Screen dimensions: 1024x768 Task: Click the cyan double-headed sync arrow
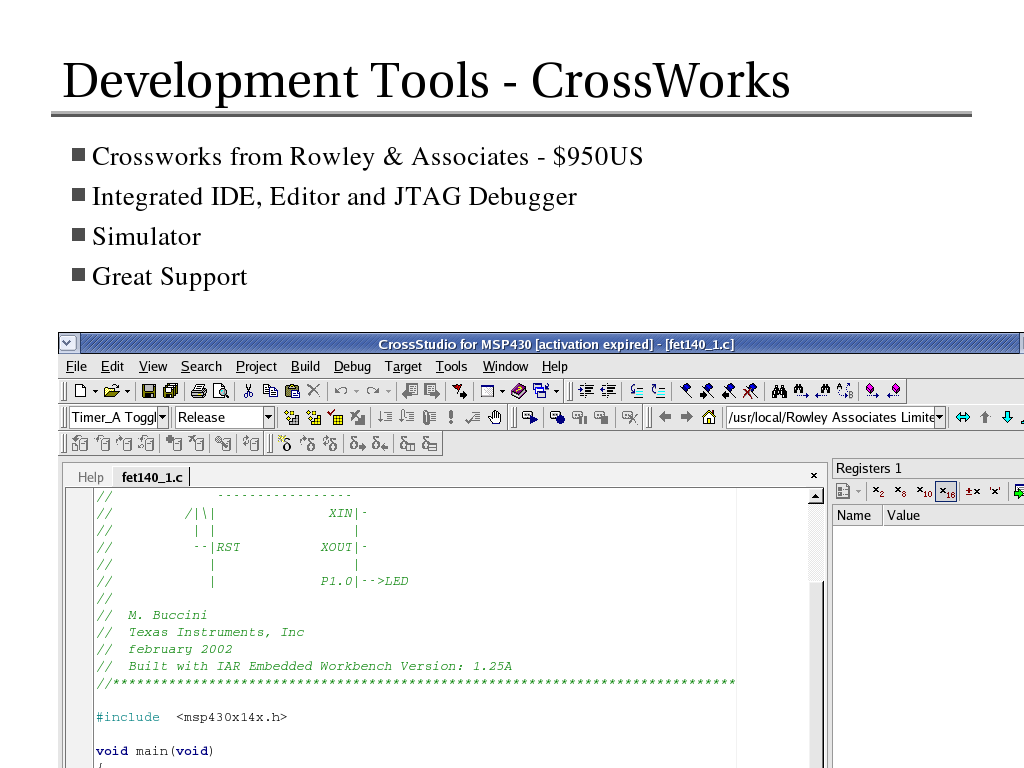[963, 417]
